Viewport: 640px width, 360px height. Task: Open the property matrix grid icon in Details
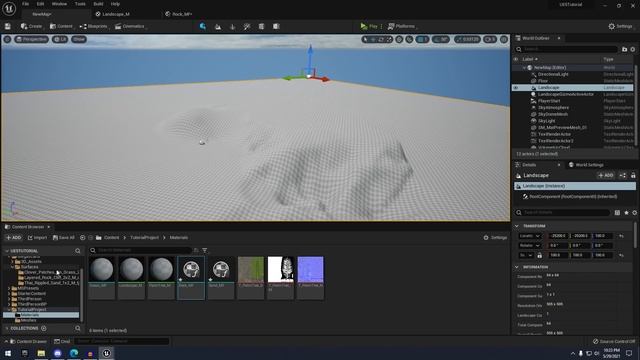tap(617, 212)
